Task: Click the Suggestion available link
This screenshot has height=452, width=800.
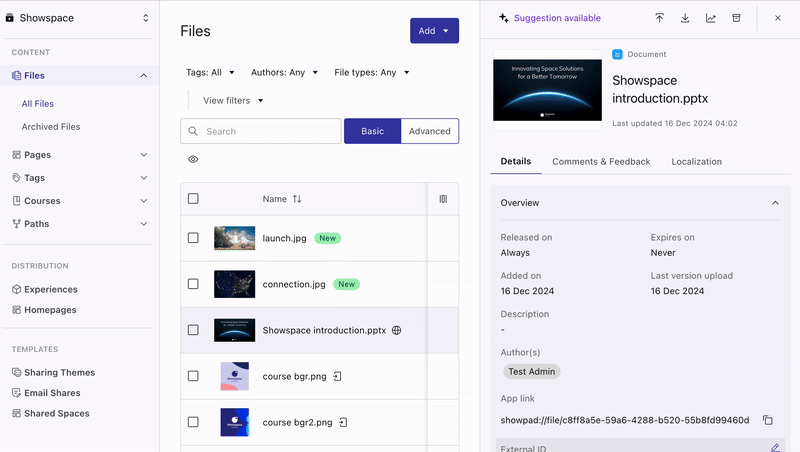Action: coord(557,18)
